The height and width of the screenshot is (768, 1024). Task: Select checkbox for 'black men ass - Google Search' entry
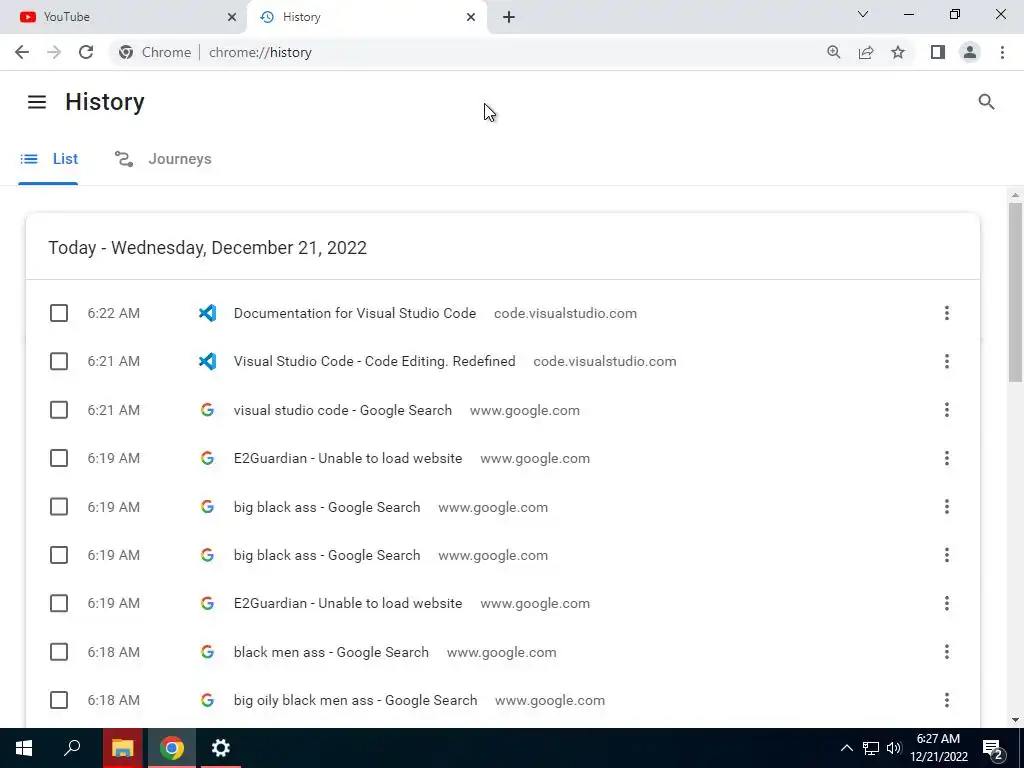[x=59, y=652]
